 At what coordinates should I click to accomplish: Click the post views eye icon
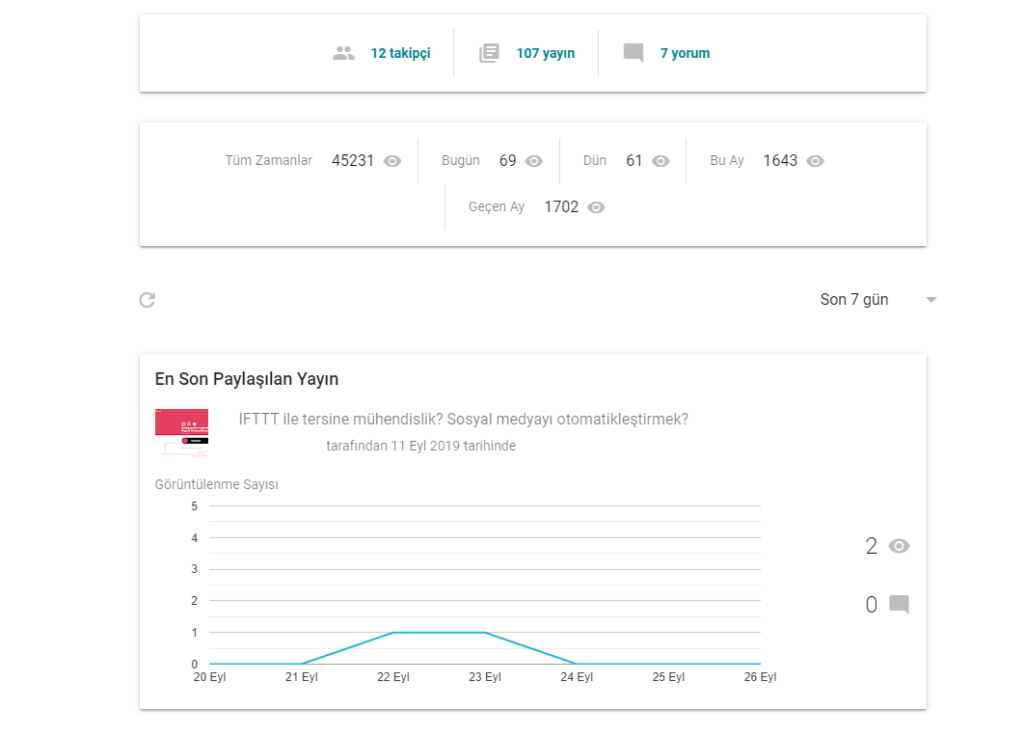(899, 546)
